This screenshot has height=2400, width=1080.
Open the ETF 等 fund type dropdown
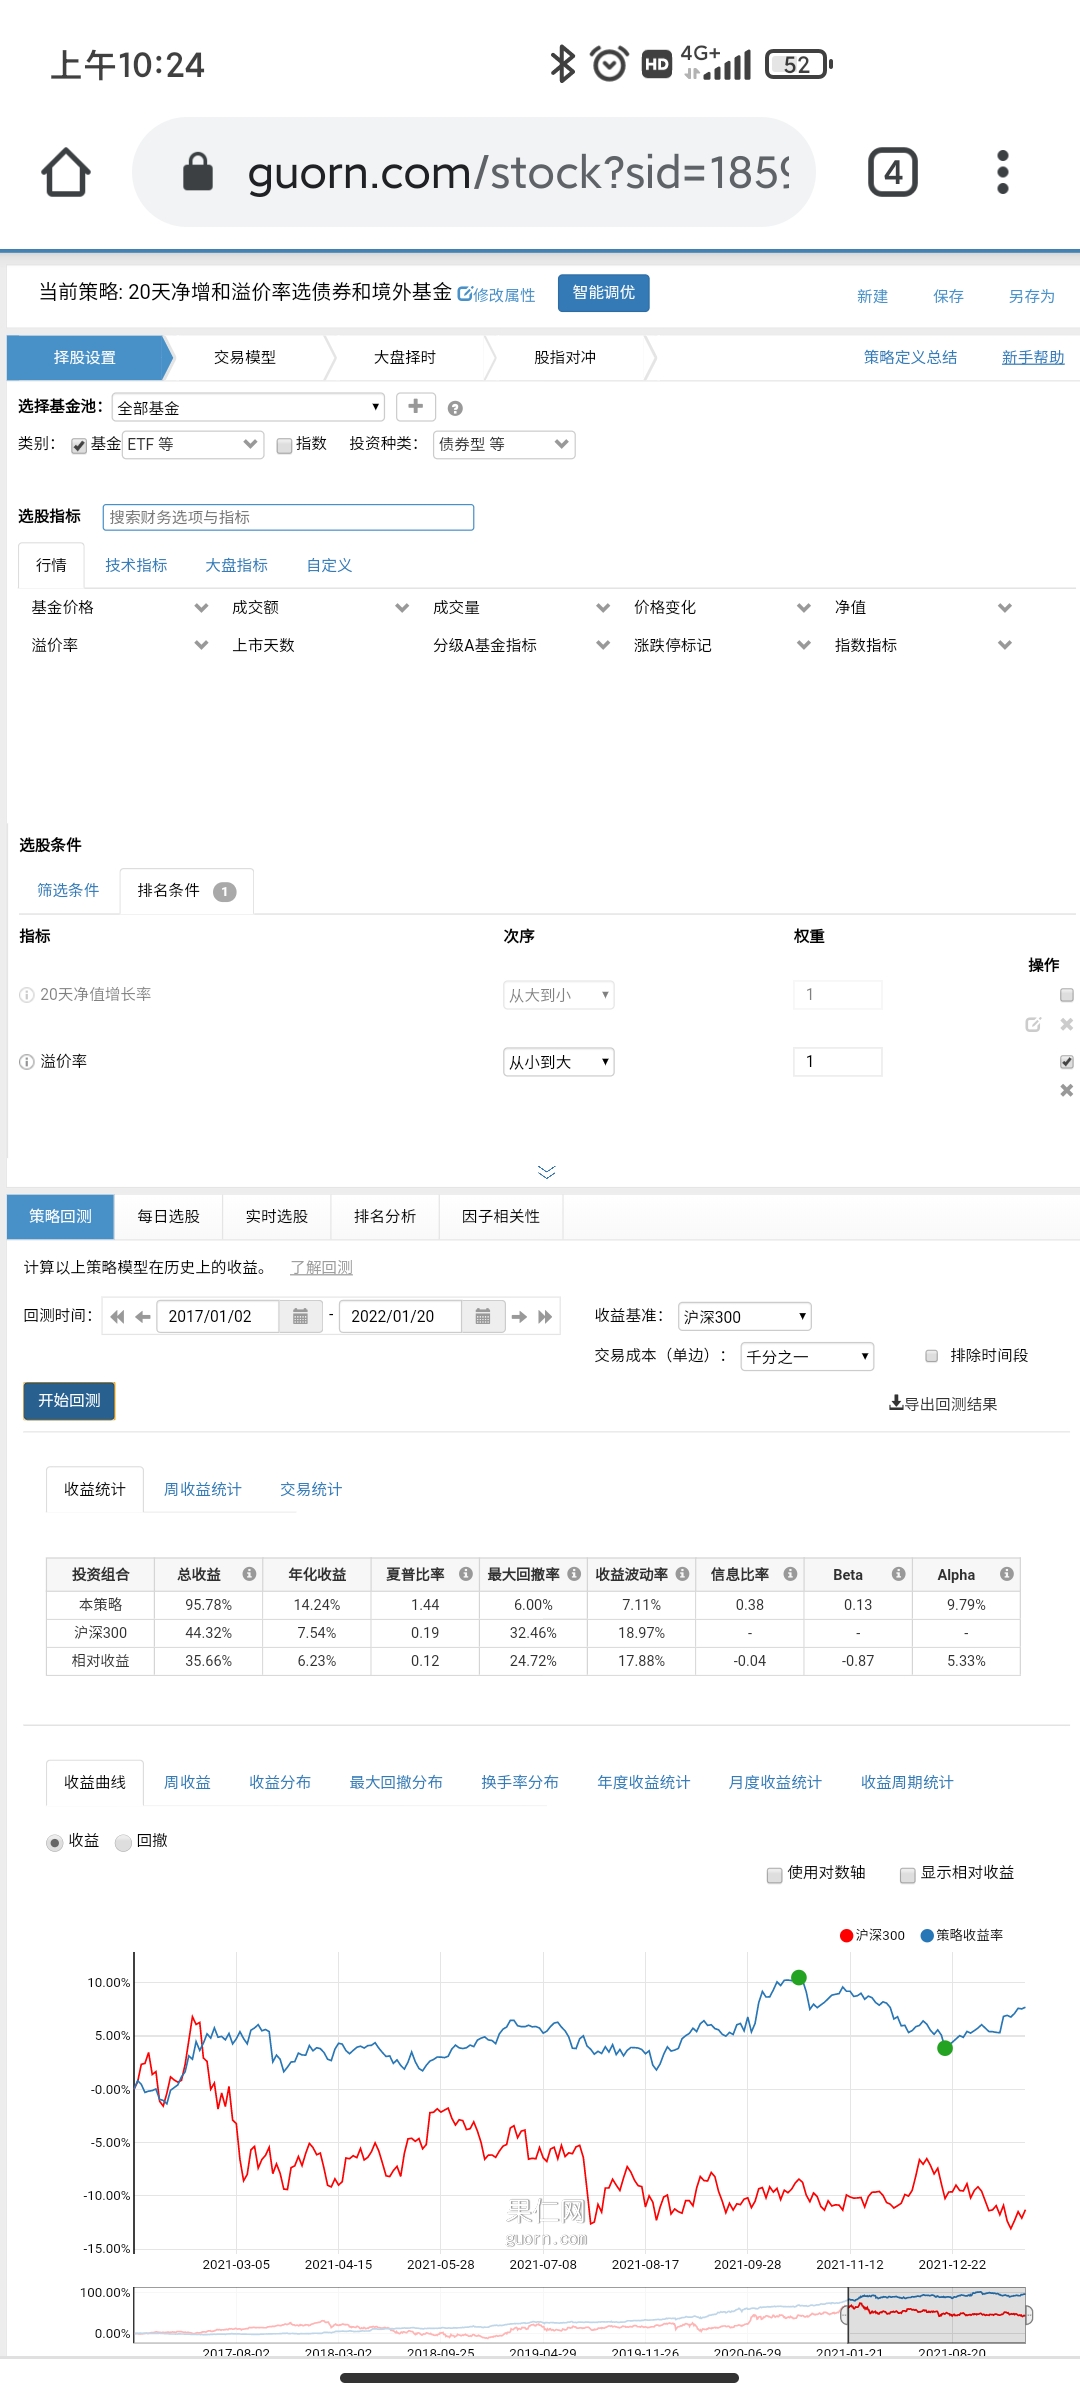(x=193, y=444)
